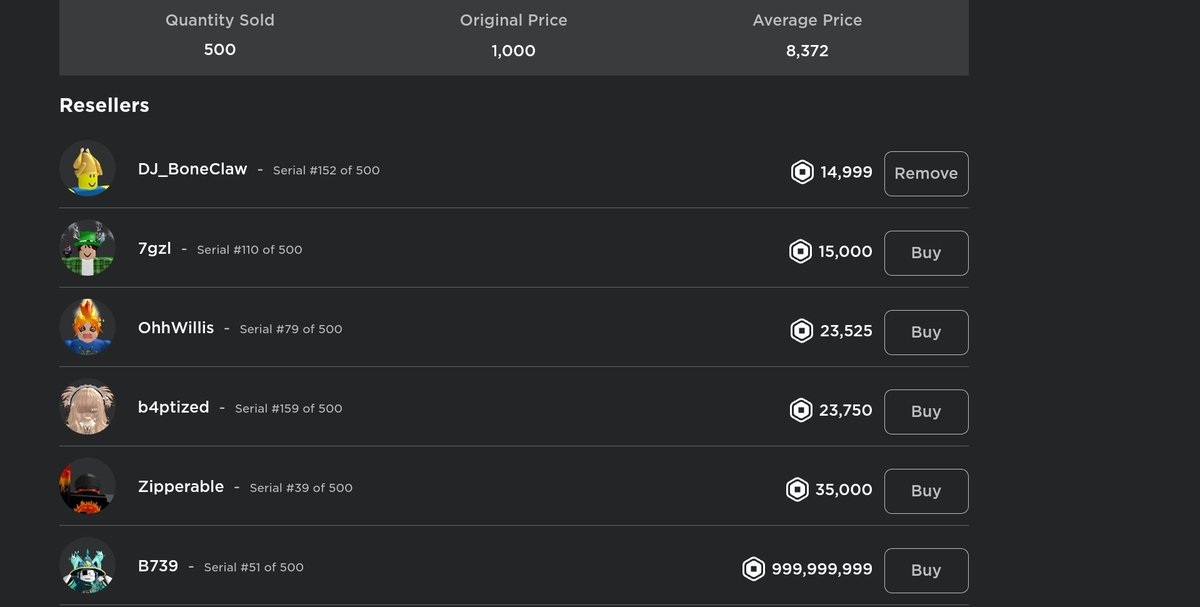1200x607 pixels.
Task: Click Robux icon beside 23,525 price
Action: click(x=802, y=331)
